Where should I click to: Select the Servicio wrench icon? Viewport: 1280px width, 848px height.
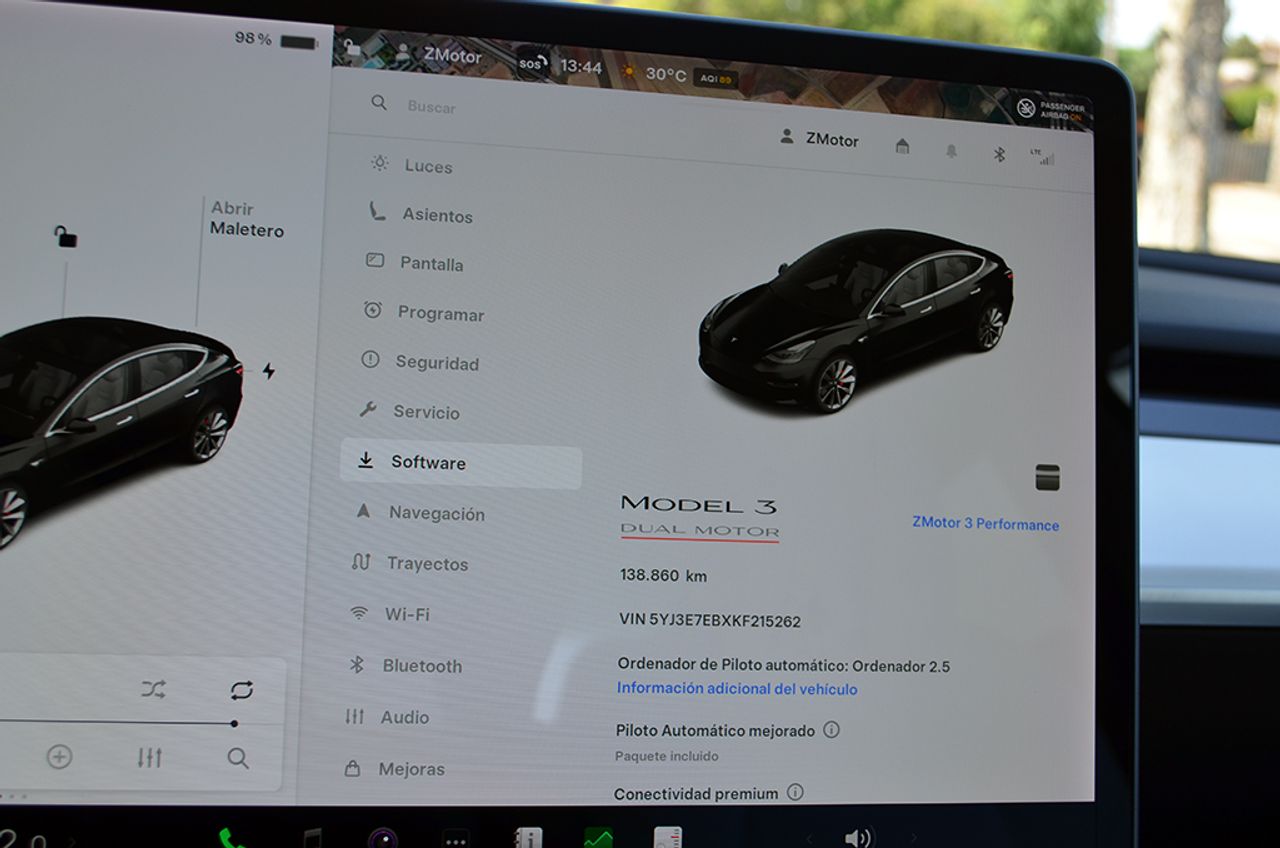(369, 408)
